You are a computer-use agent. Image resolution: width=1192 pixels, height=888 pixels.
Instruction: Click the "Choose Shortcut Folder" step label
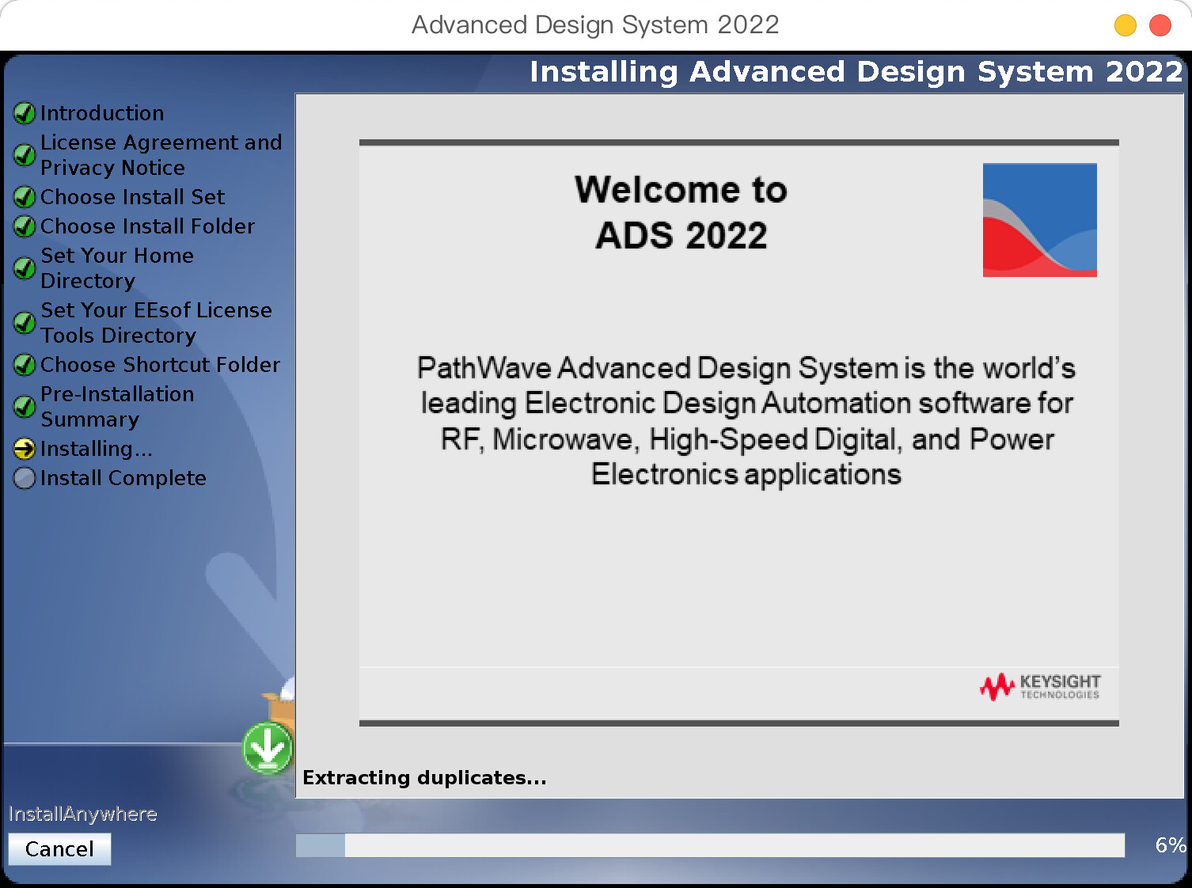[160, 365]
